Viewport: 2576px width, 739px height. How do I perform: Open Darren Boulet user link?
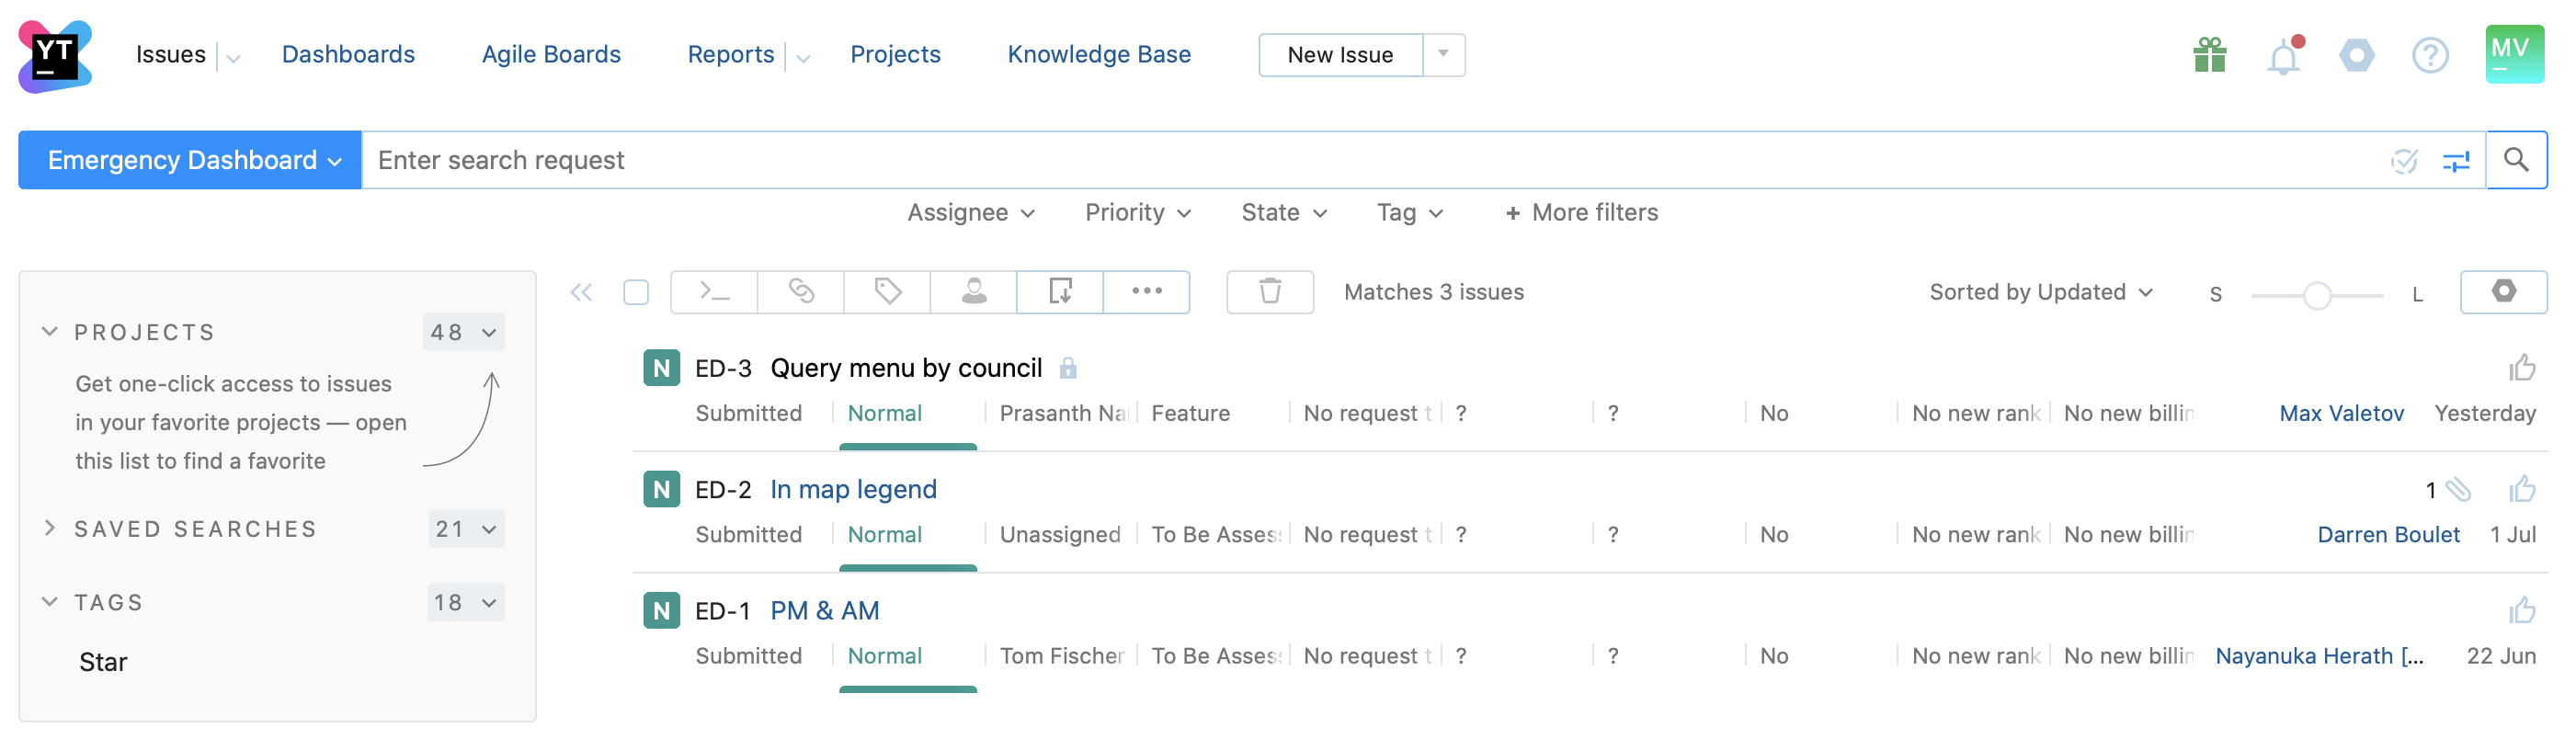click(x=2388, y=535)
